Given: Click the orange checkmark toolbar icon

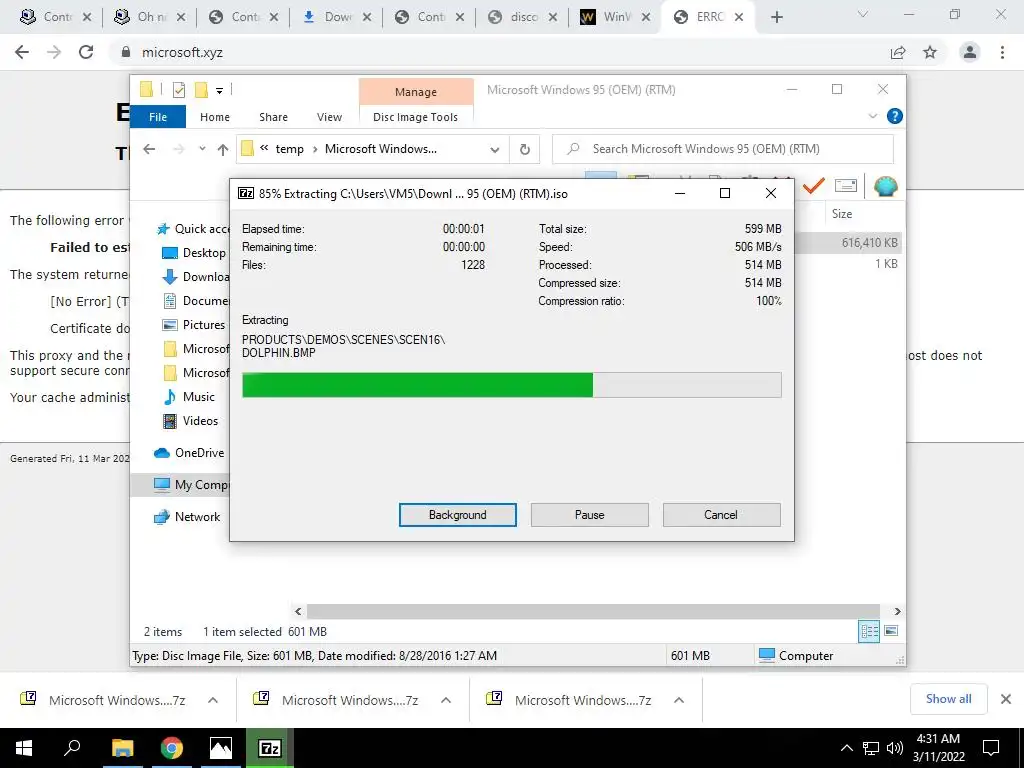Looking at the screenshot, I should click(x=813, y=186).
